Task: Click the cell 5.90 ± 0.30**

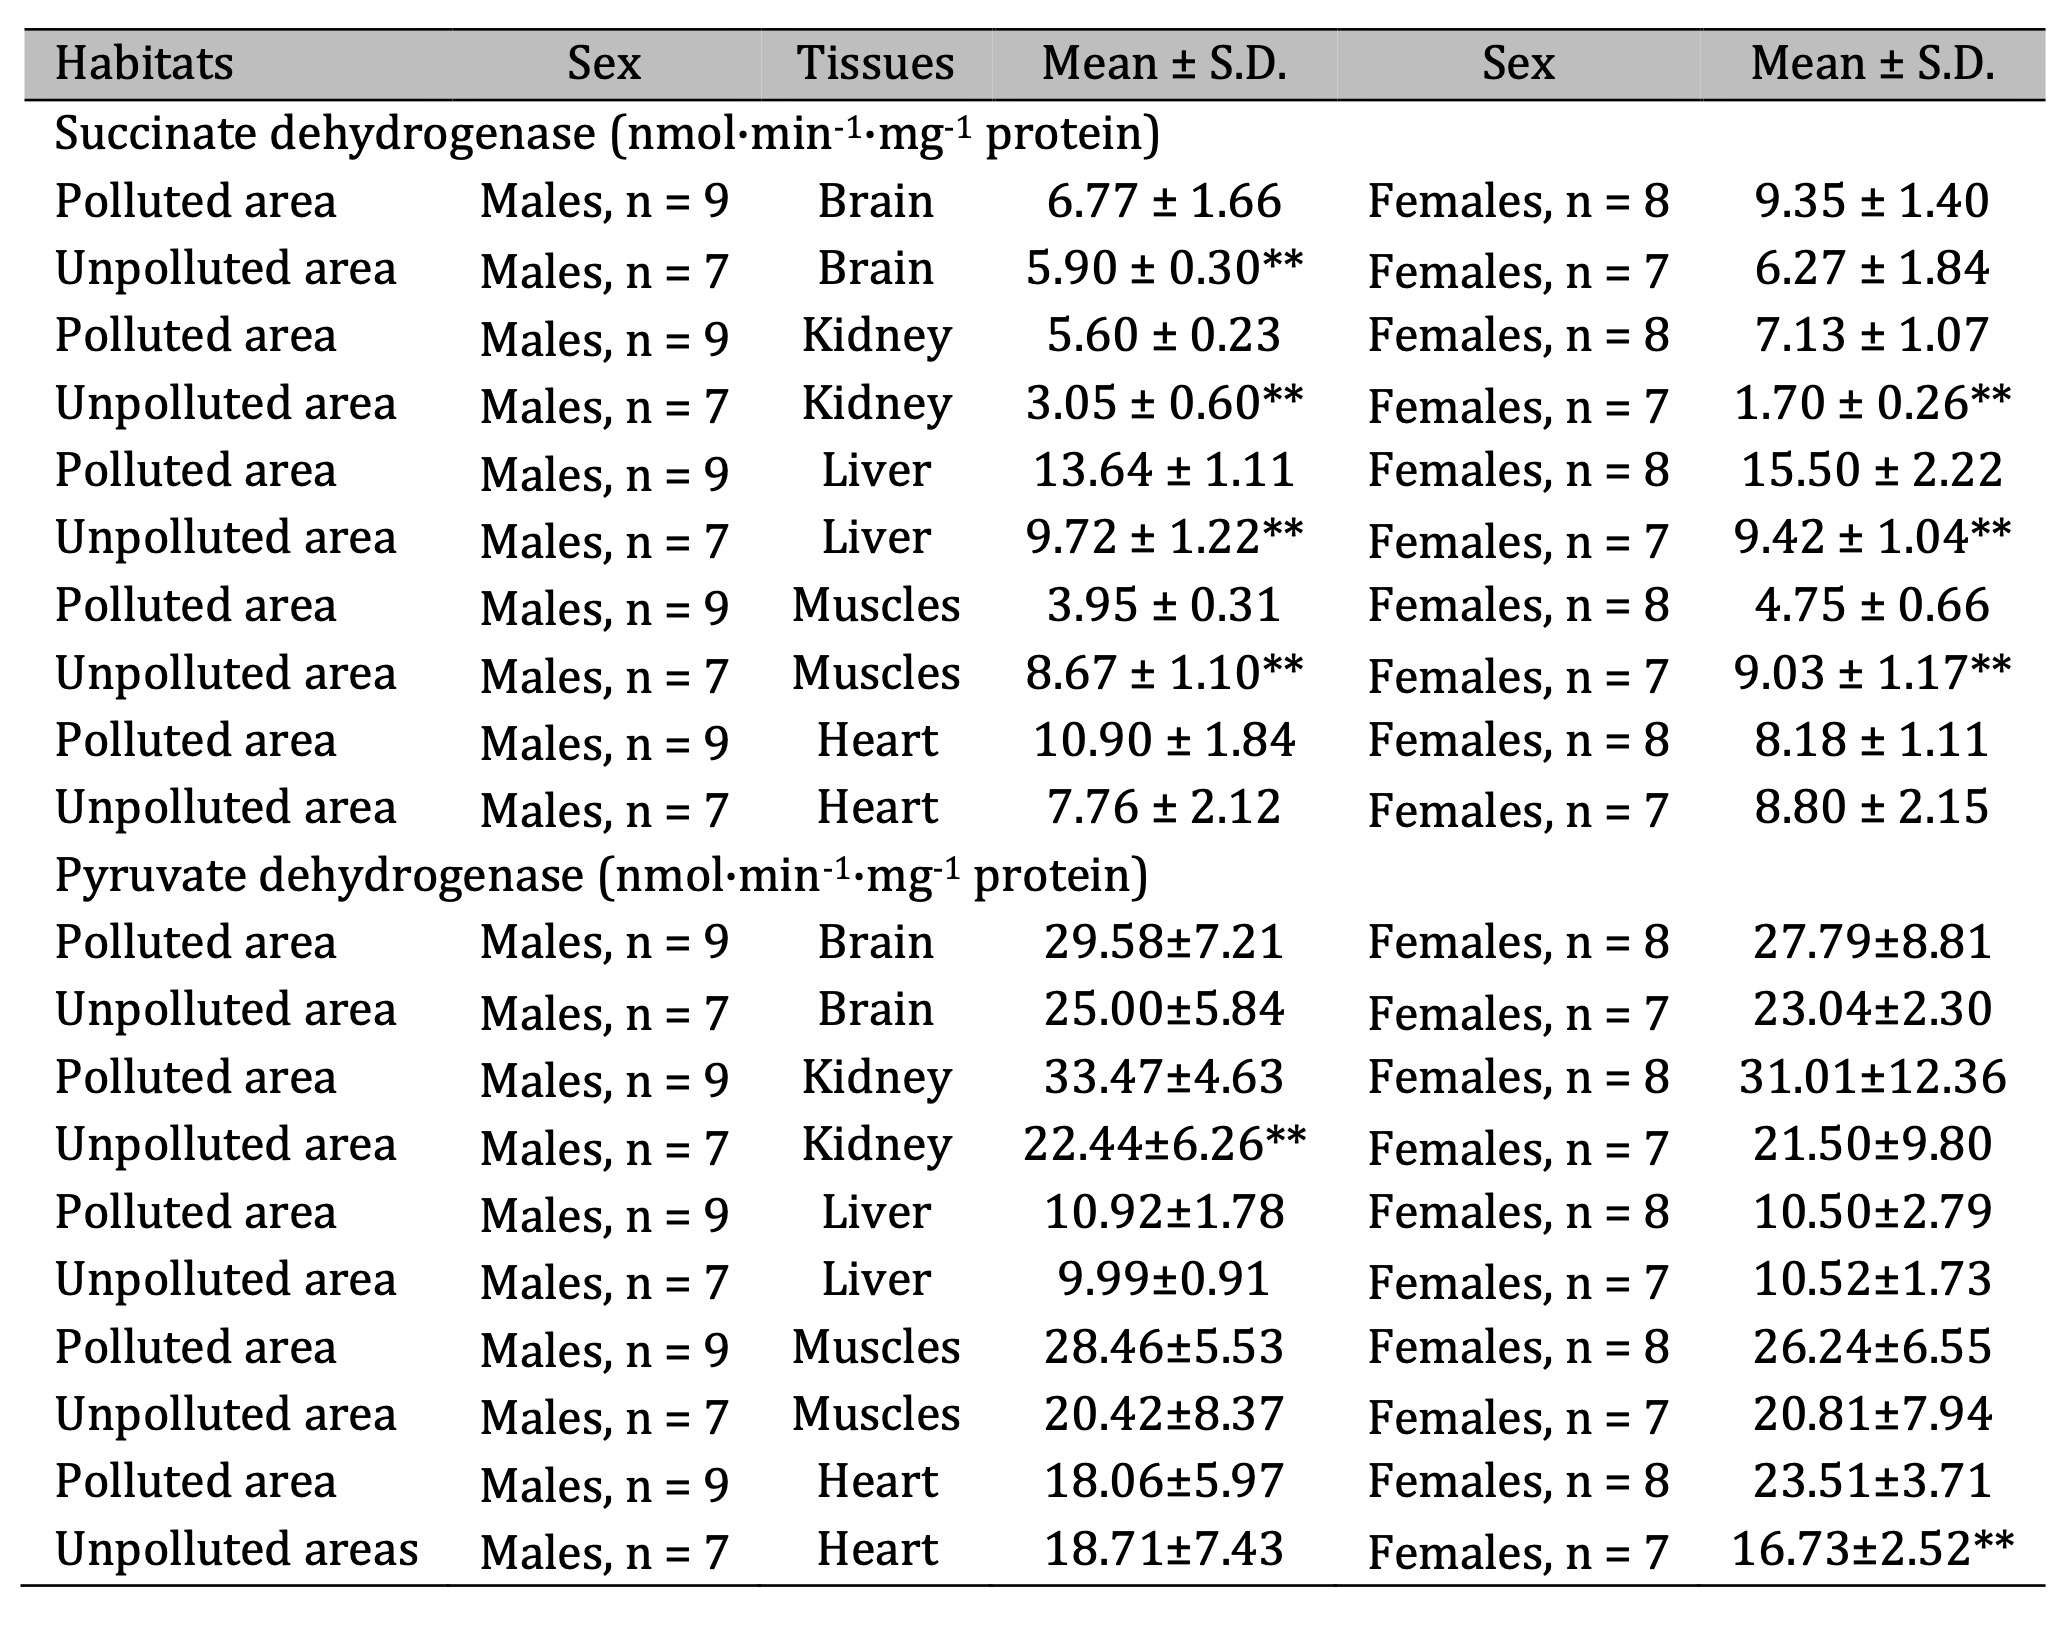Action: [x=1164, y=268]
